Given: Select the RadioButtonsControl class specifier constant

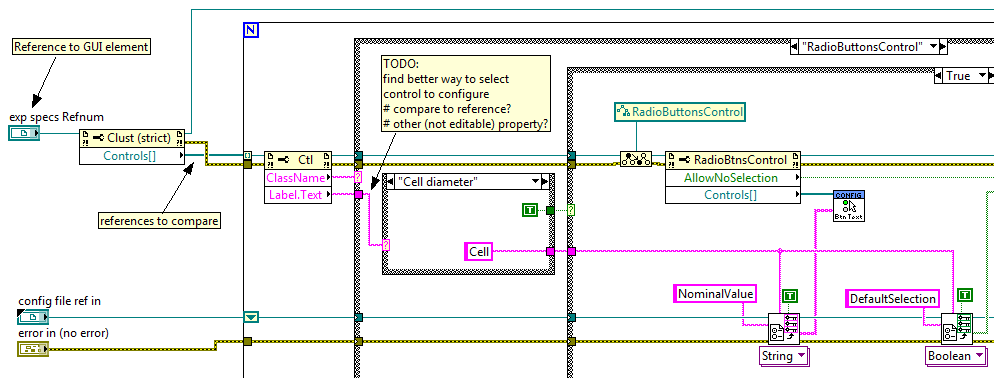Looking at the screenshot, I should [x=680, y=112].
